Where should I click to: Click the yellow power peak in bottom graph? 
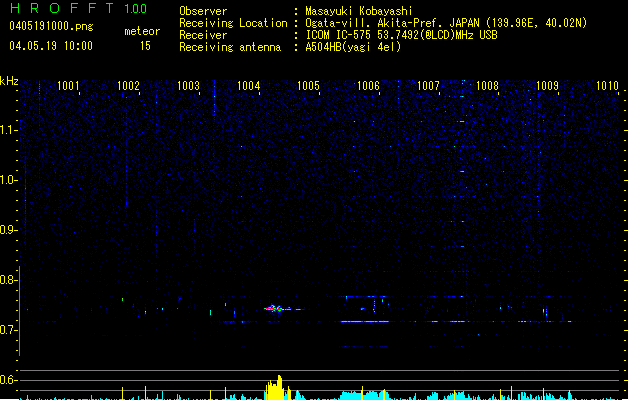tap(276, 388)
